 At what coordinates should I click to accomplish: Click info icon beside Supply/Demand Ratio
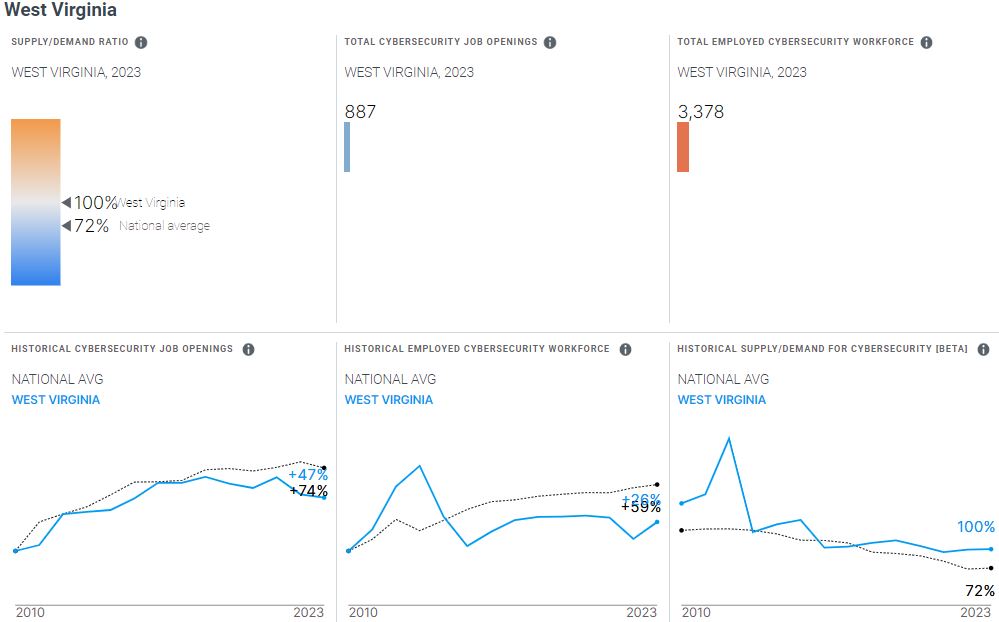point(141,42)
